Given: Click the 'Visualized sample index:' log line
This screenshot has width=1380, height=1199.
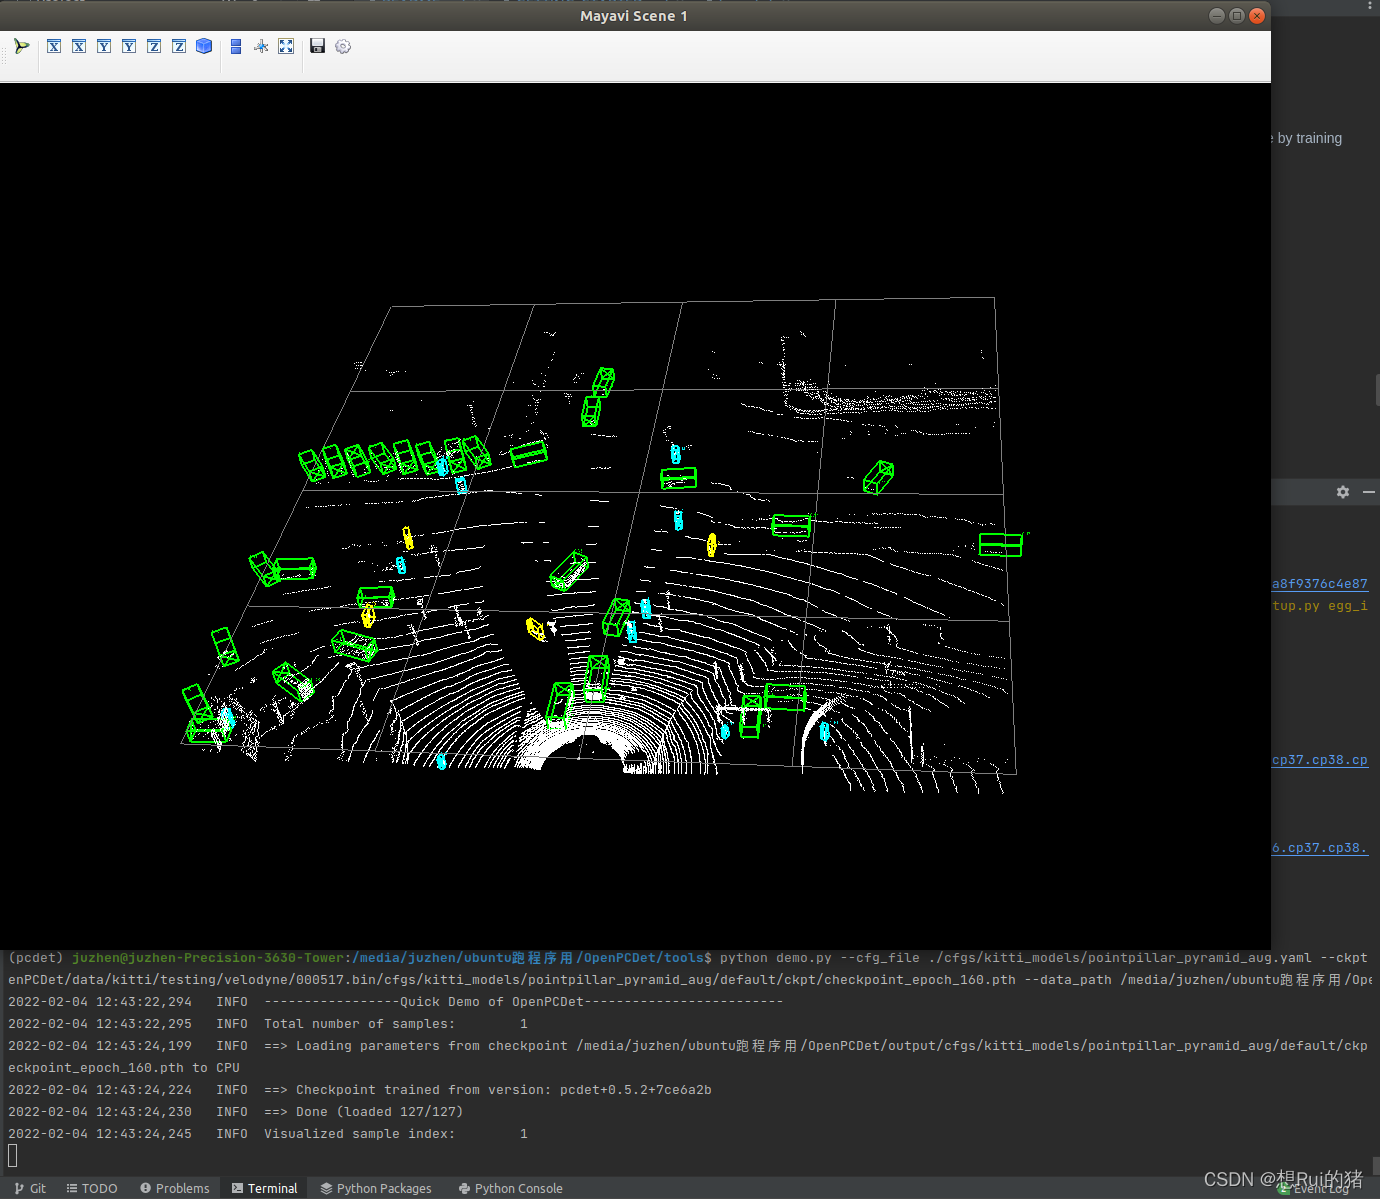Looking at the screenshot, I should coord(267,1134).
